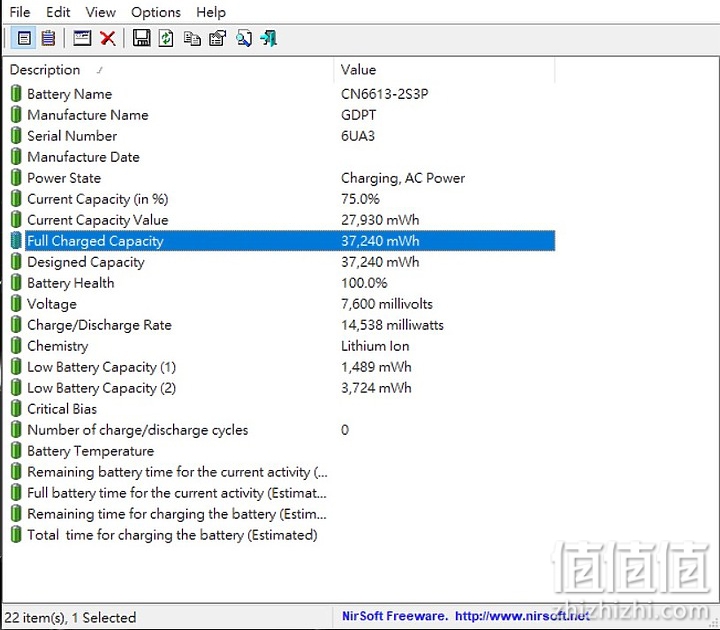720x630 pixels.
Task: Open Properties toolbar icon
Action: 218,38
